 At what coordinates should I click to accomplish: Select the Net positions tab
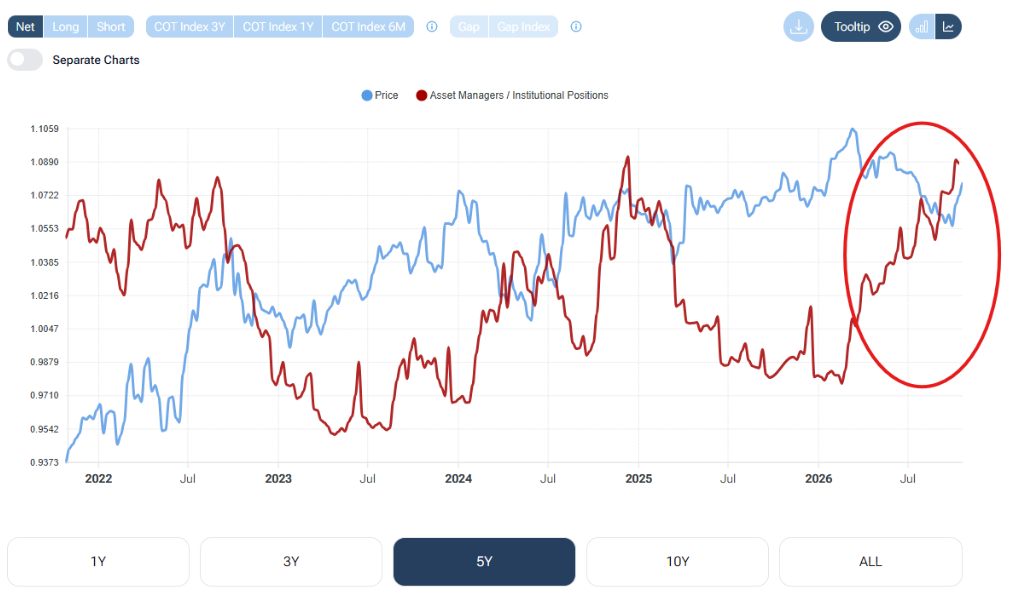coord(25,27)
